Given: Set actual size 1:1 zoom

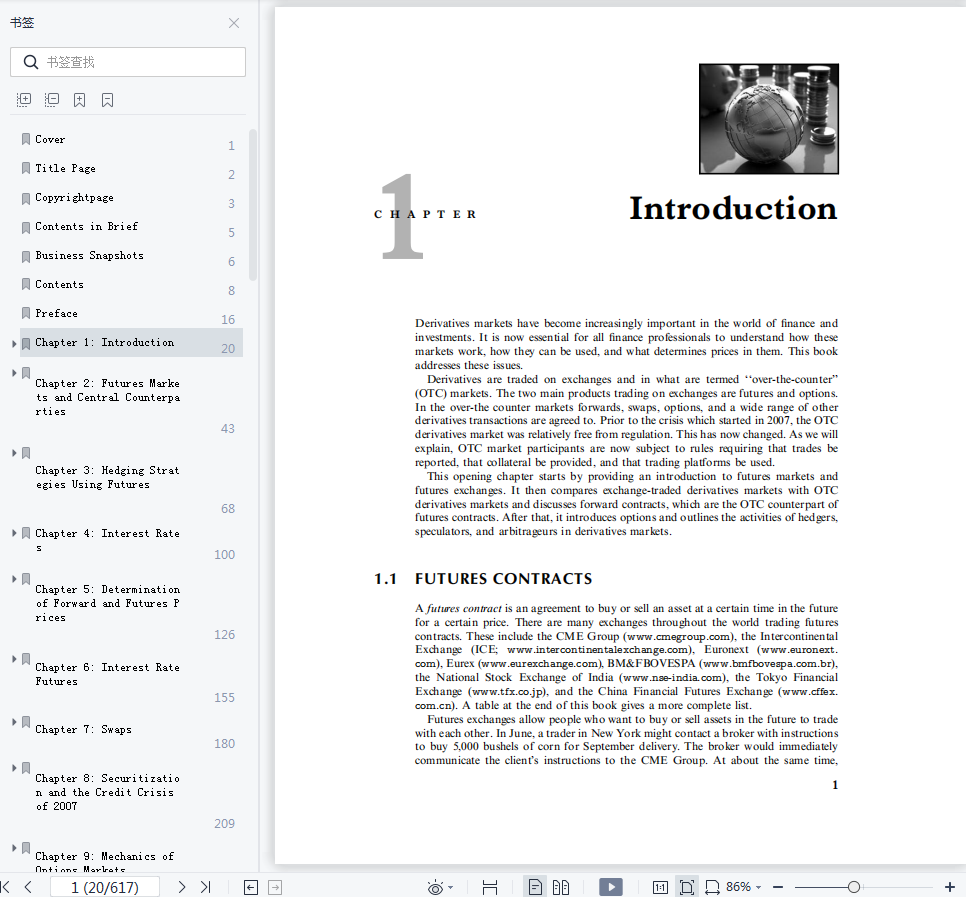Looking at the screenshot, I should click(660, 887).
